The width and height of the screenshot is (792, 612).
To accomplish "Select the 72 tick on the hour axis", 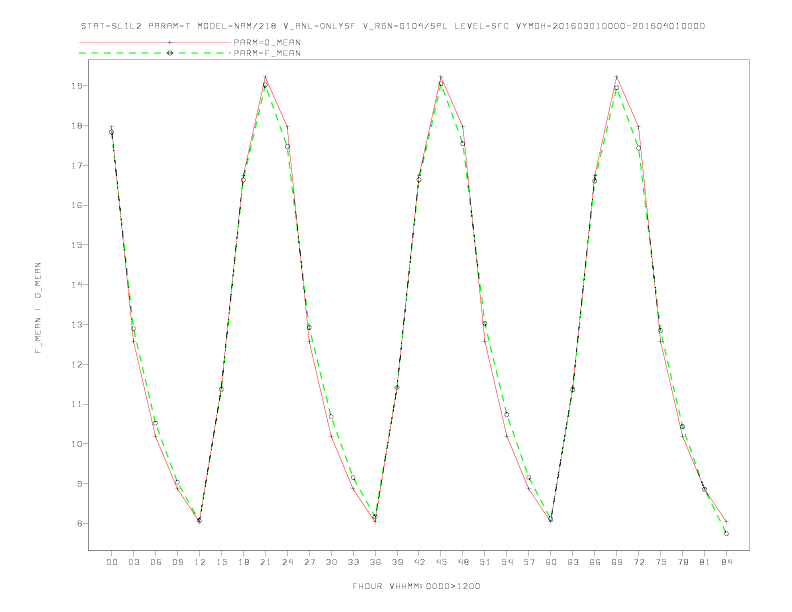I will (x=638, y=562).
